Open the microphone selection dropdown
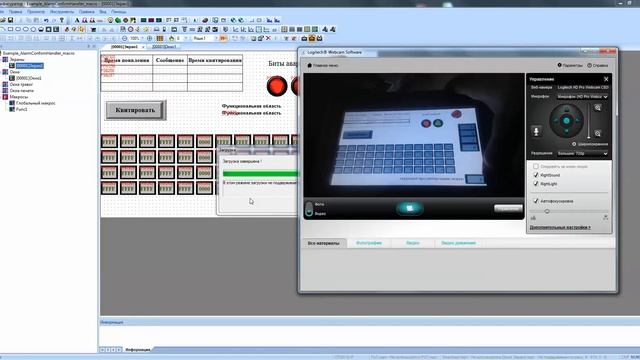 [x=582, y=97]
